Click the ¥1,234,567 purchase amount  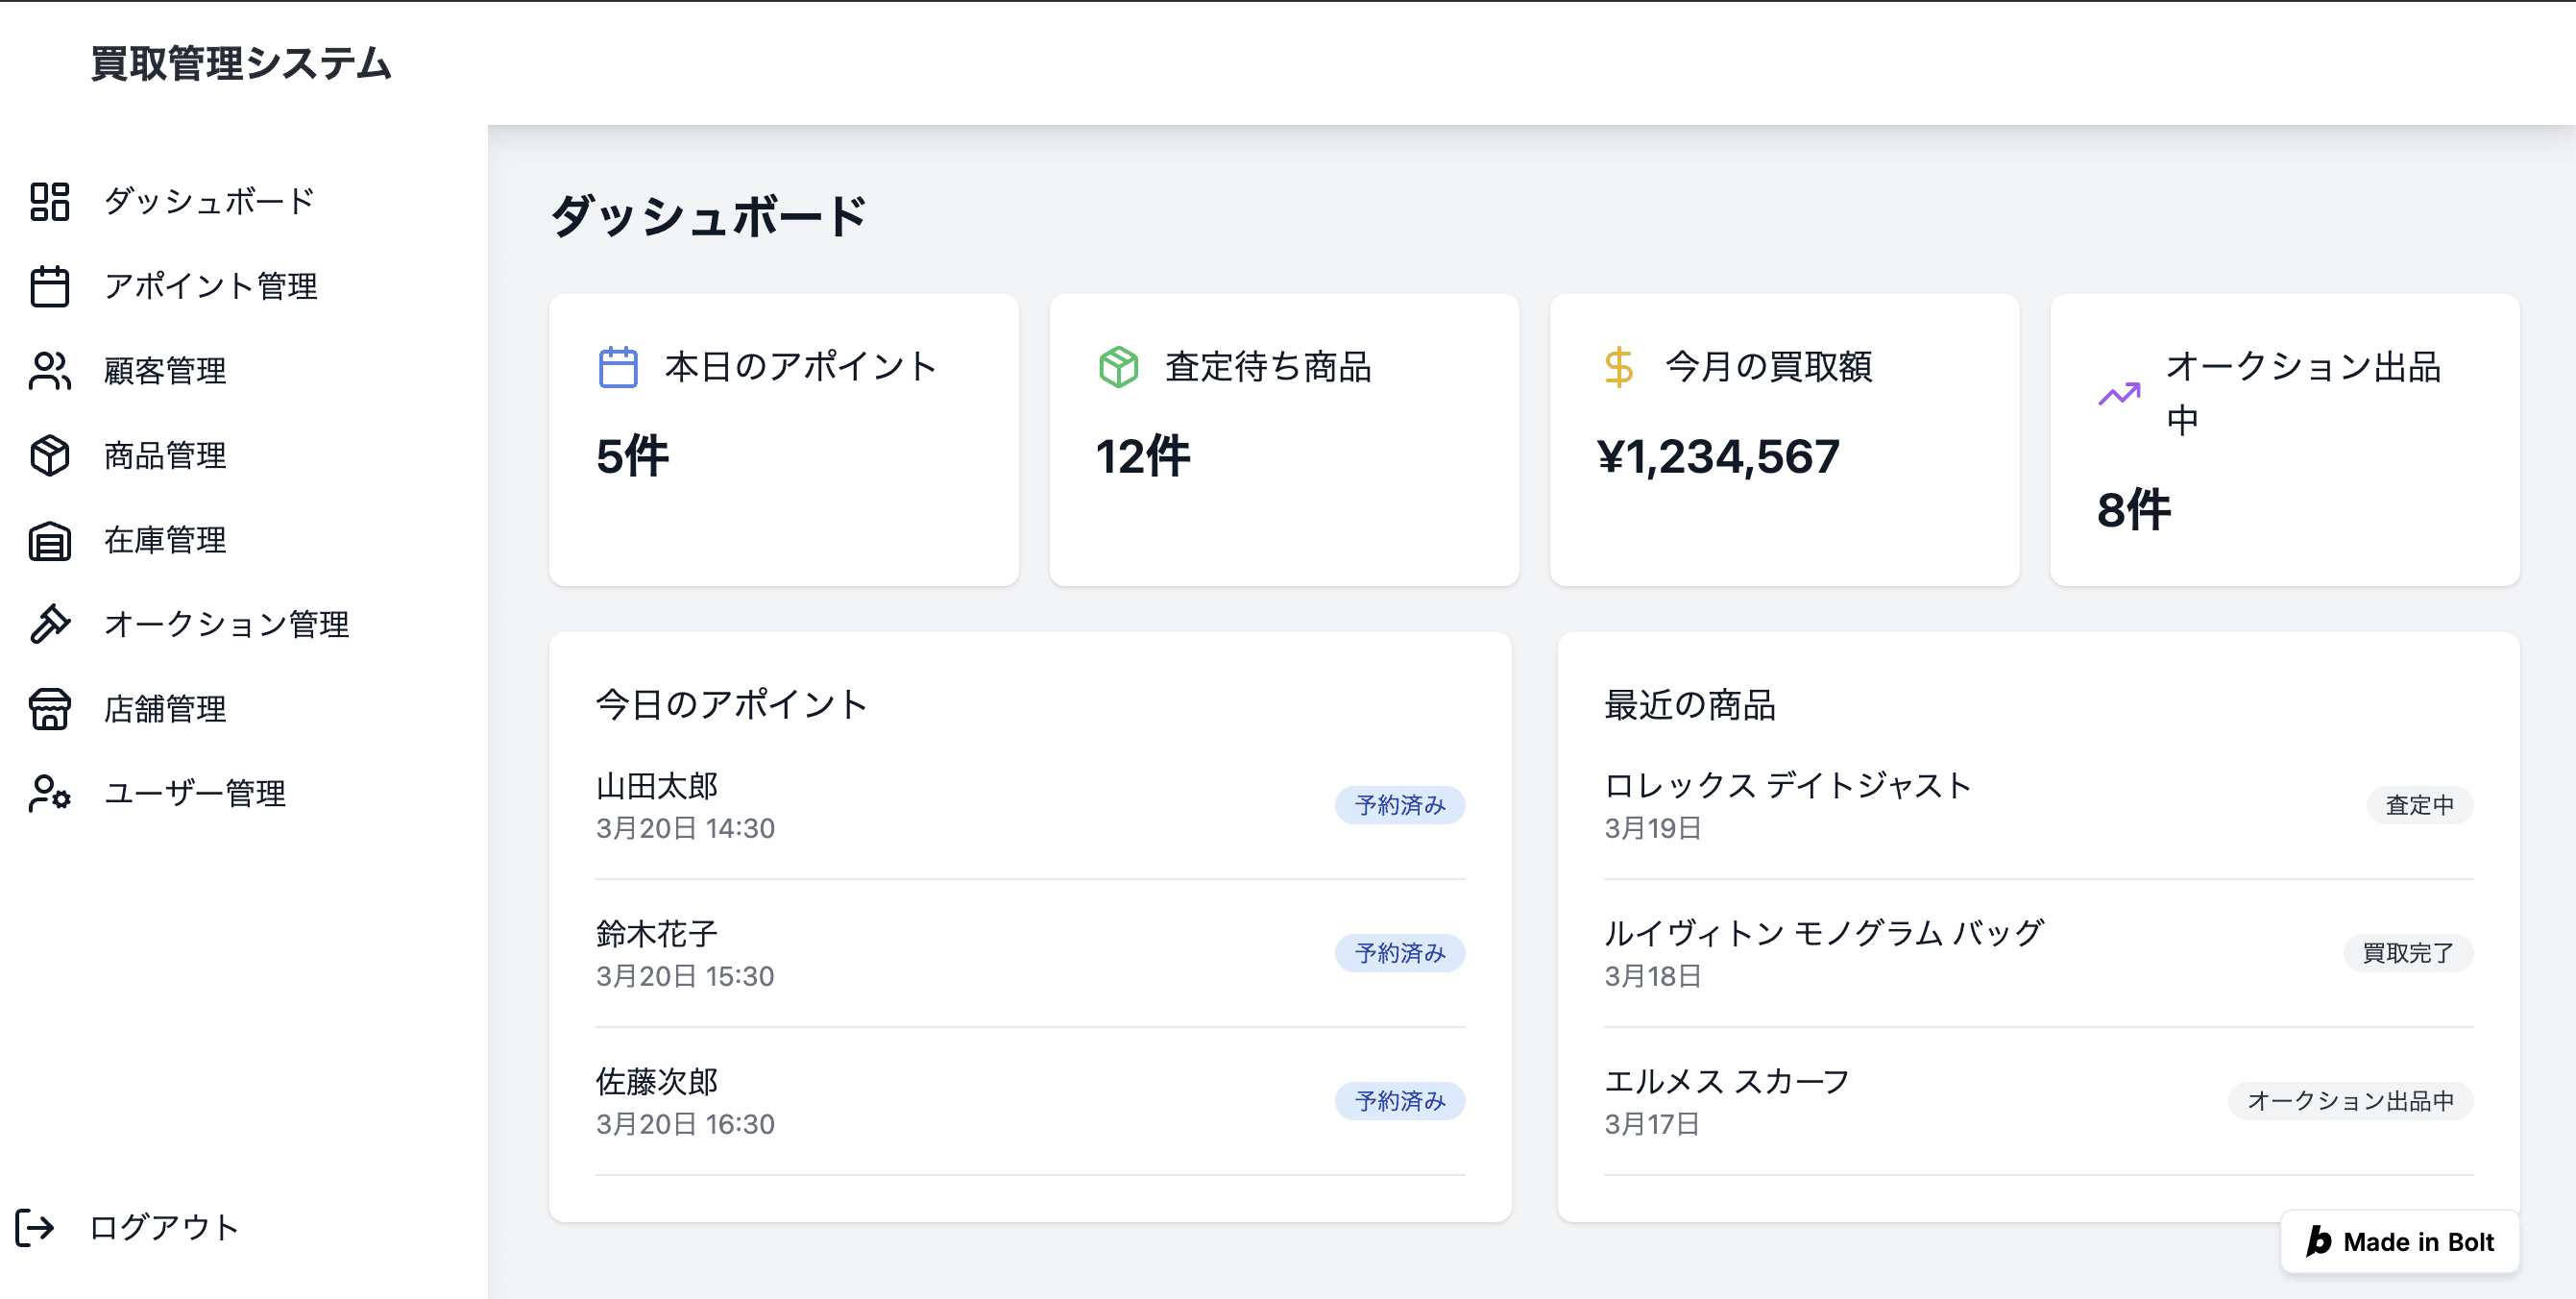pos(1718,457)
